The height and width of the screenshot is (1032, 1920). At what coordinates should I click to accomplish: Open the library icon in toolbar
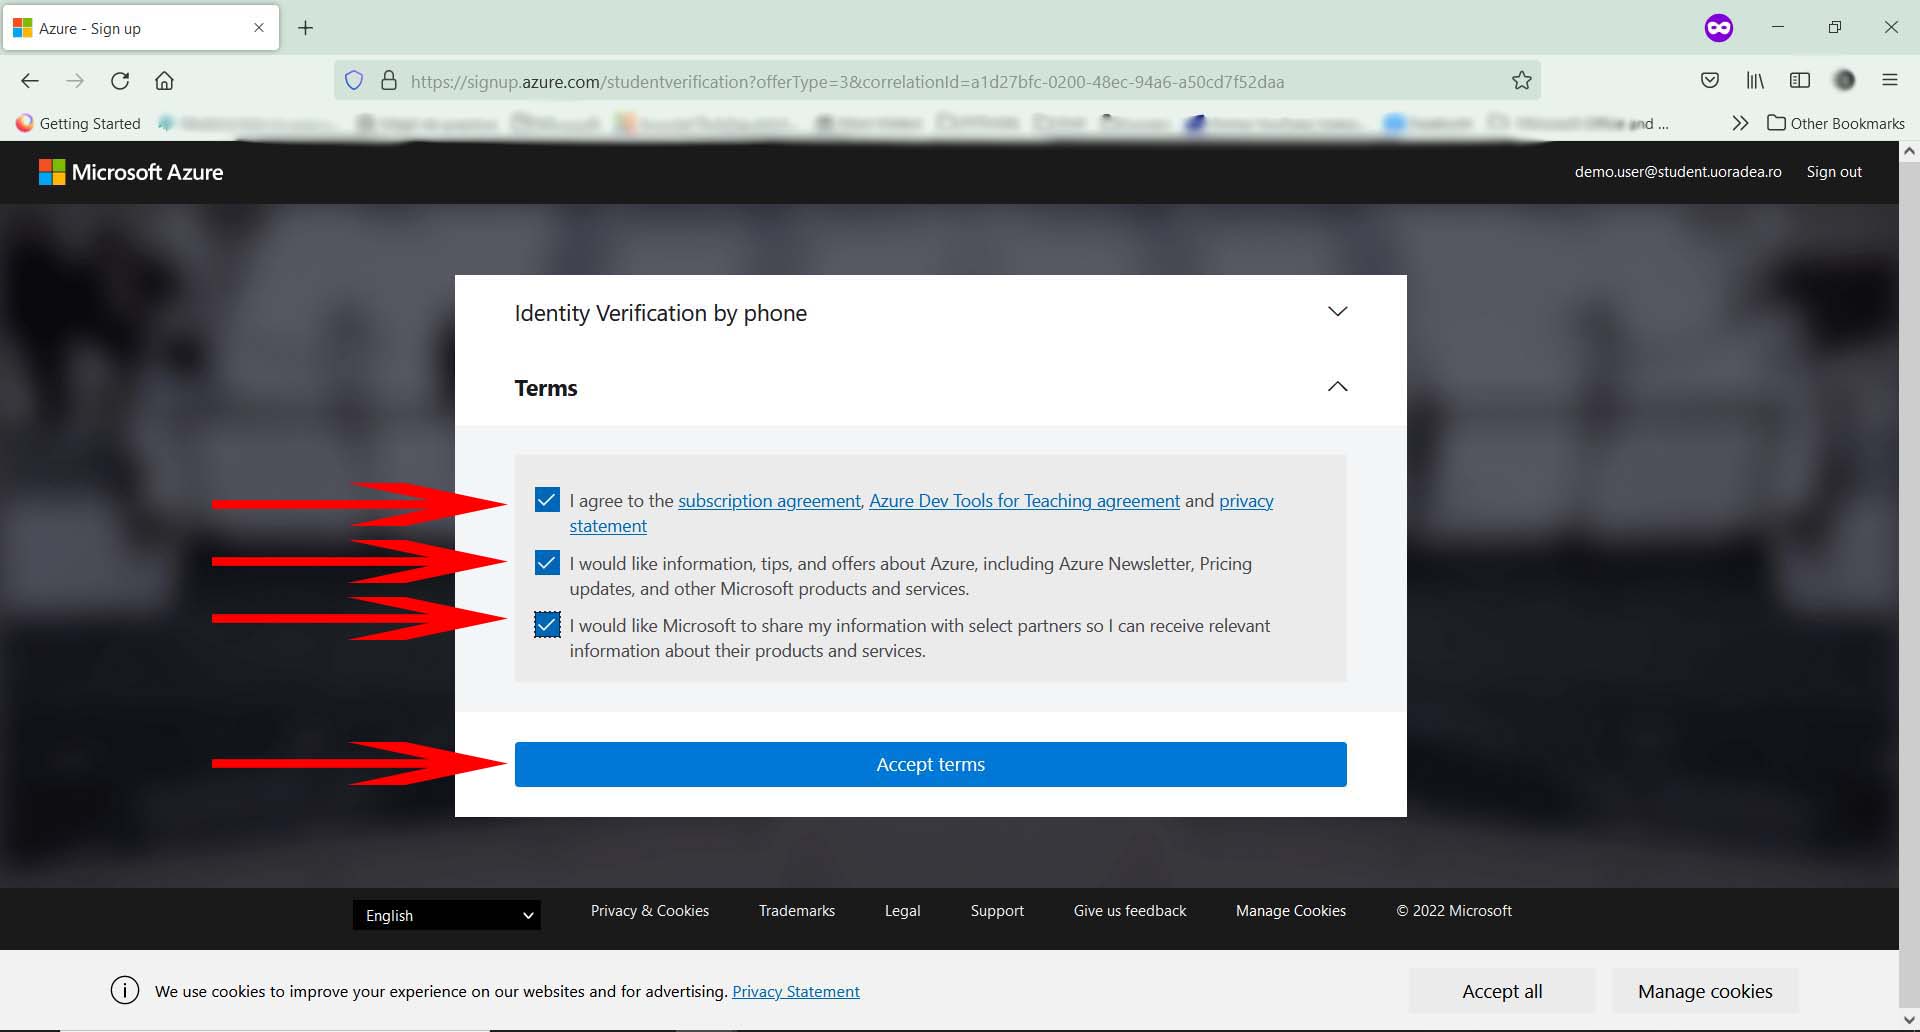[1755, 80]
